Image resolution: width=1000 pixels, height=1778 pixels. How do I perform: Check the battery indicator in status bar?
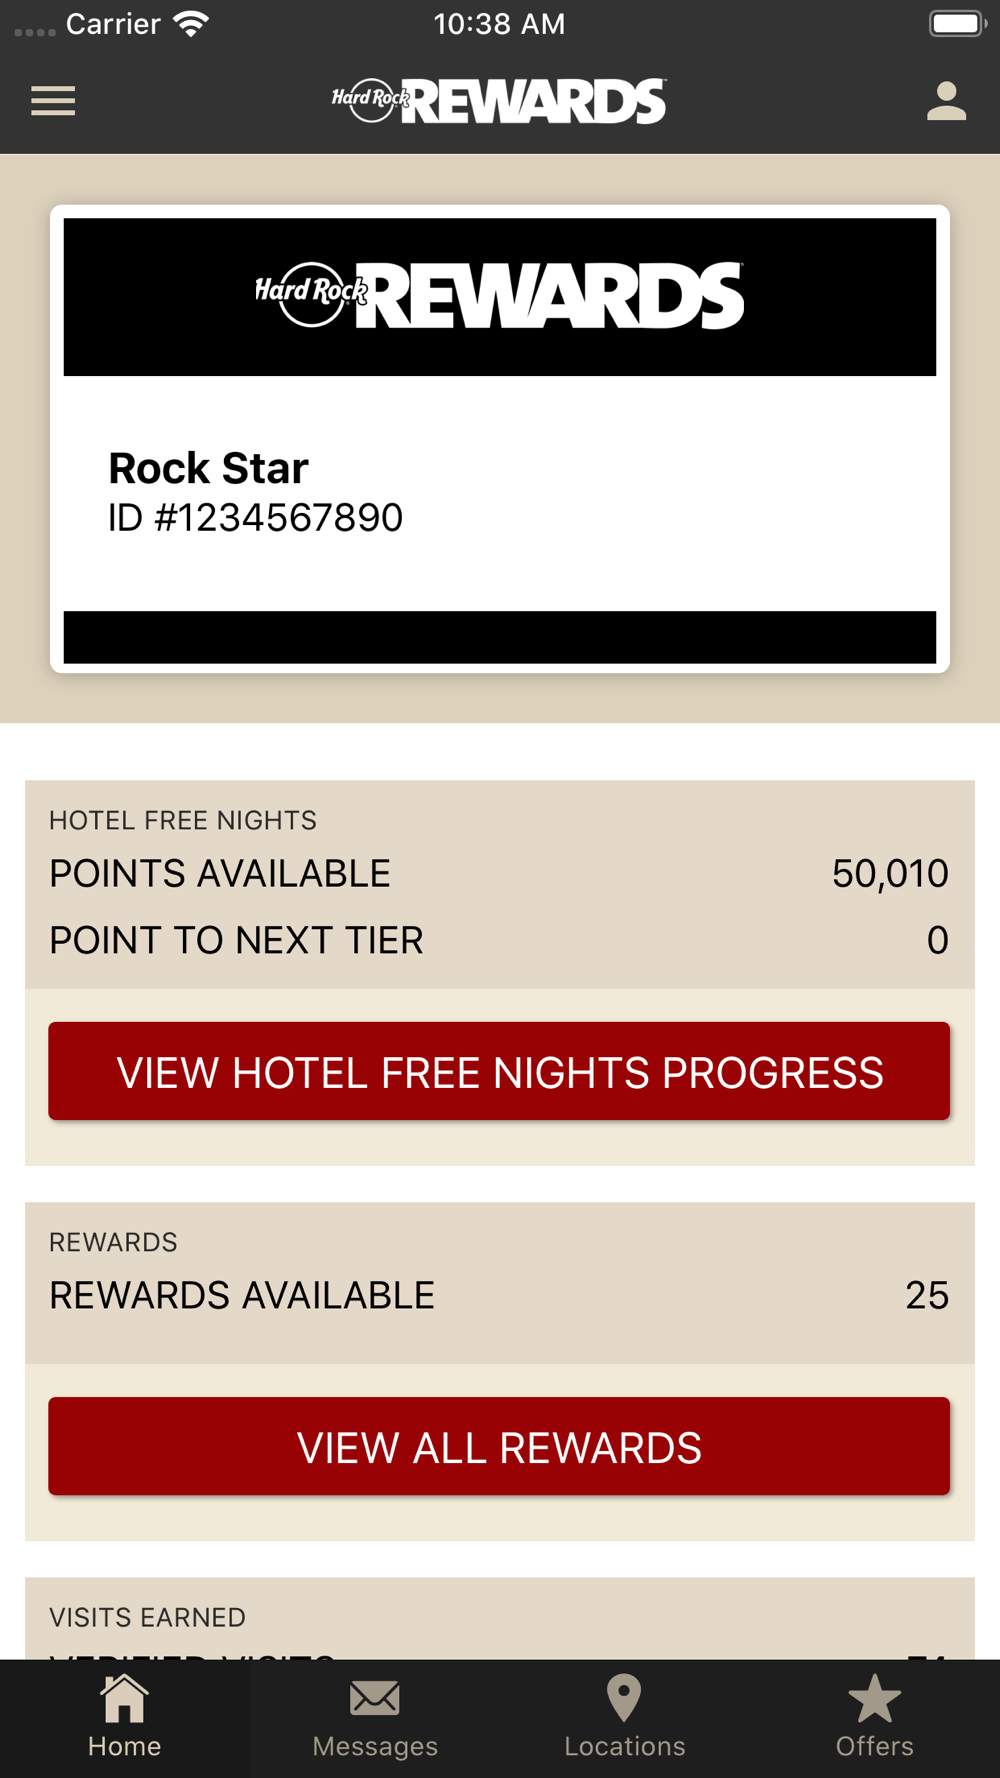[957, 23]
